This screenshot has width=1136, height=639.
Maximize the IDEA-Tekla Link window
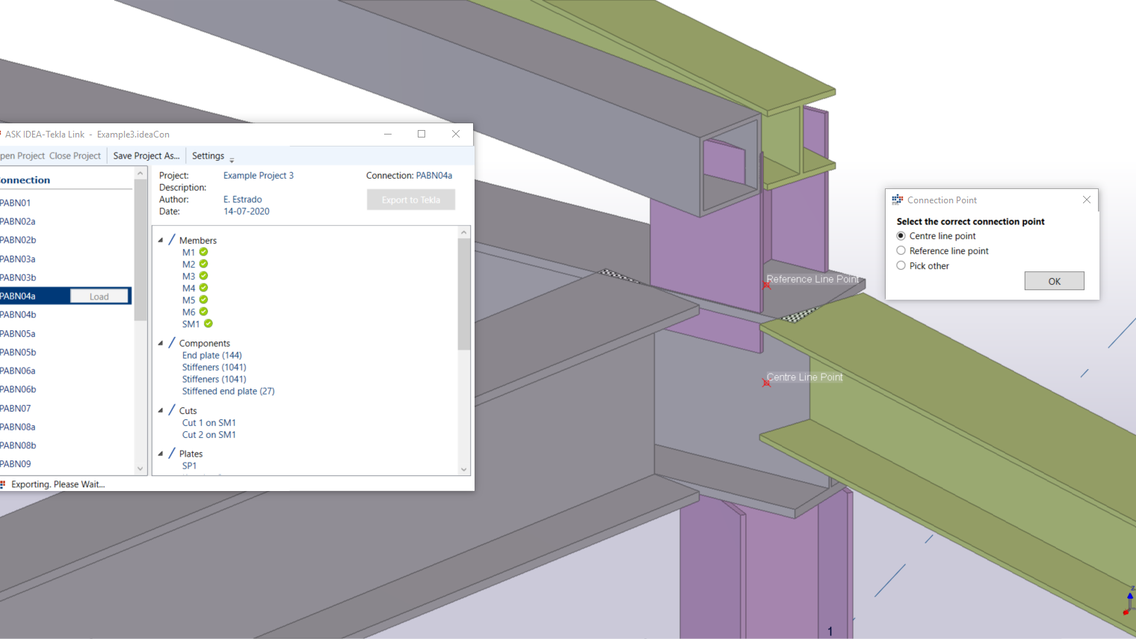tap(422, 134)
